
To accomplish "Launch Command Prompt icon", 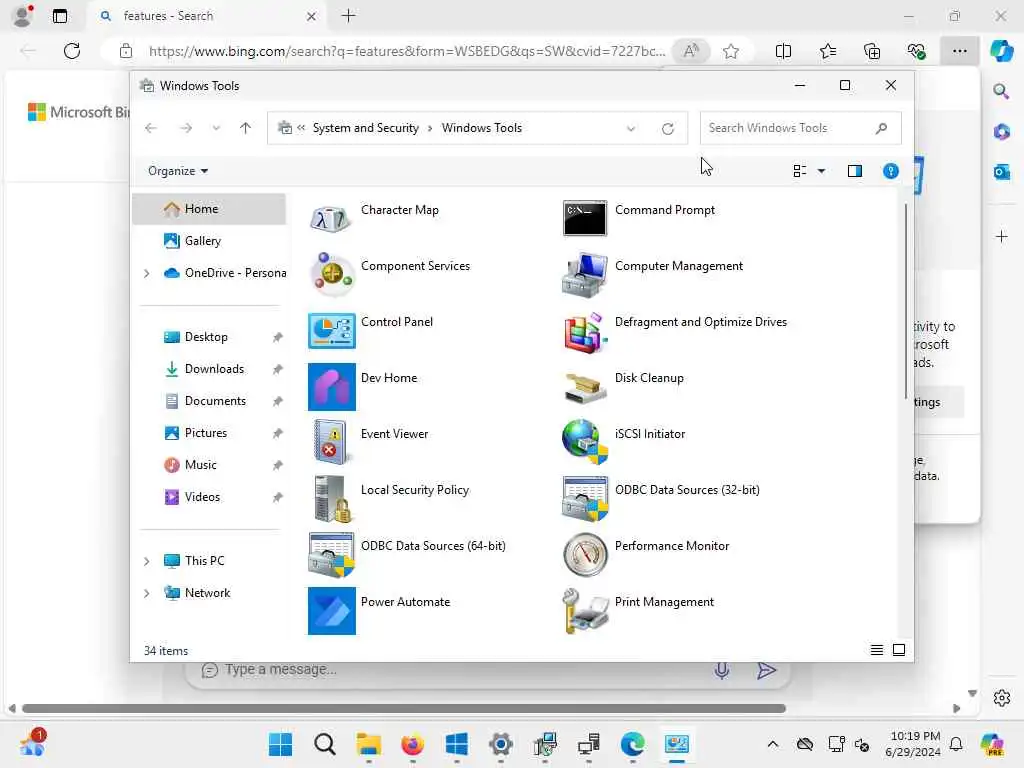I will (584, 218).
